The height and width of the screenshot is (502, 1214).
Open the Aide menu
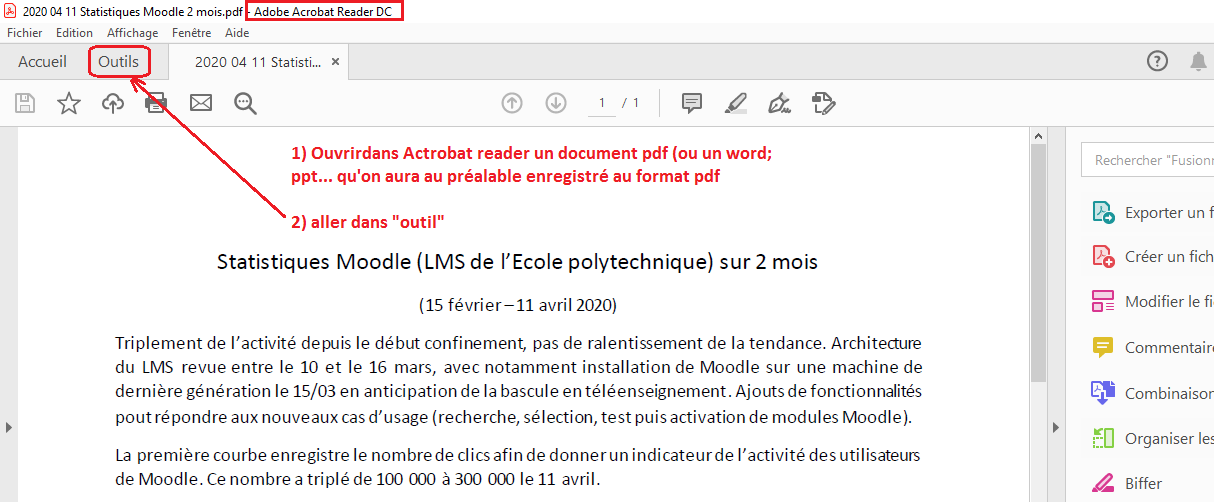click(x=237, y=33)
